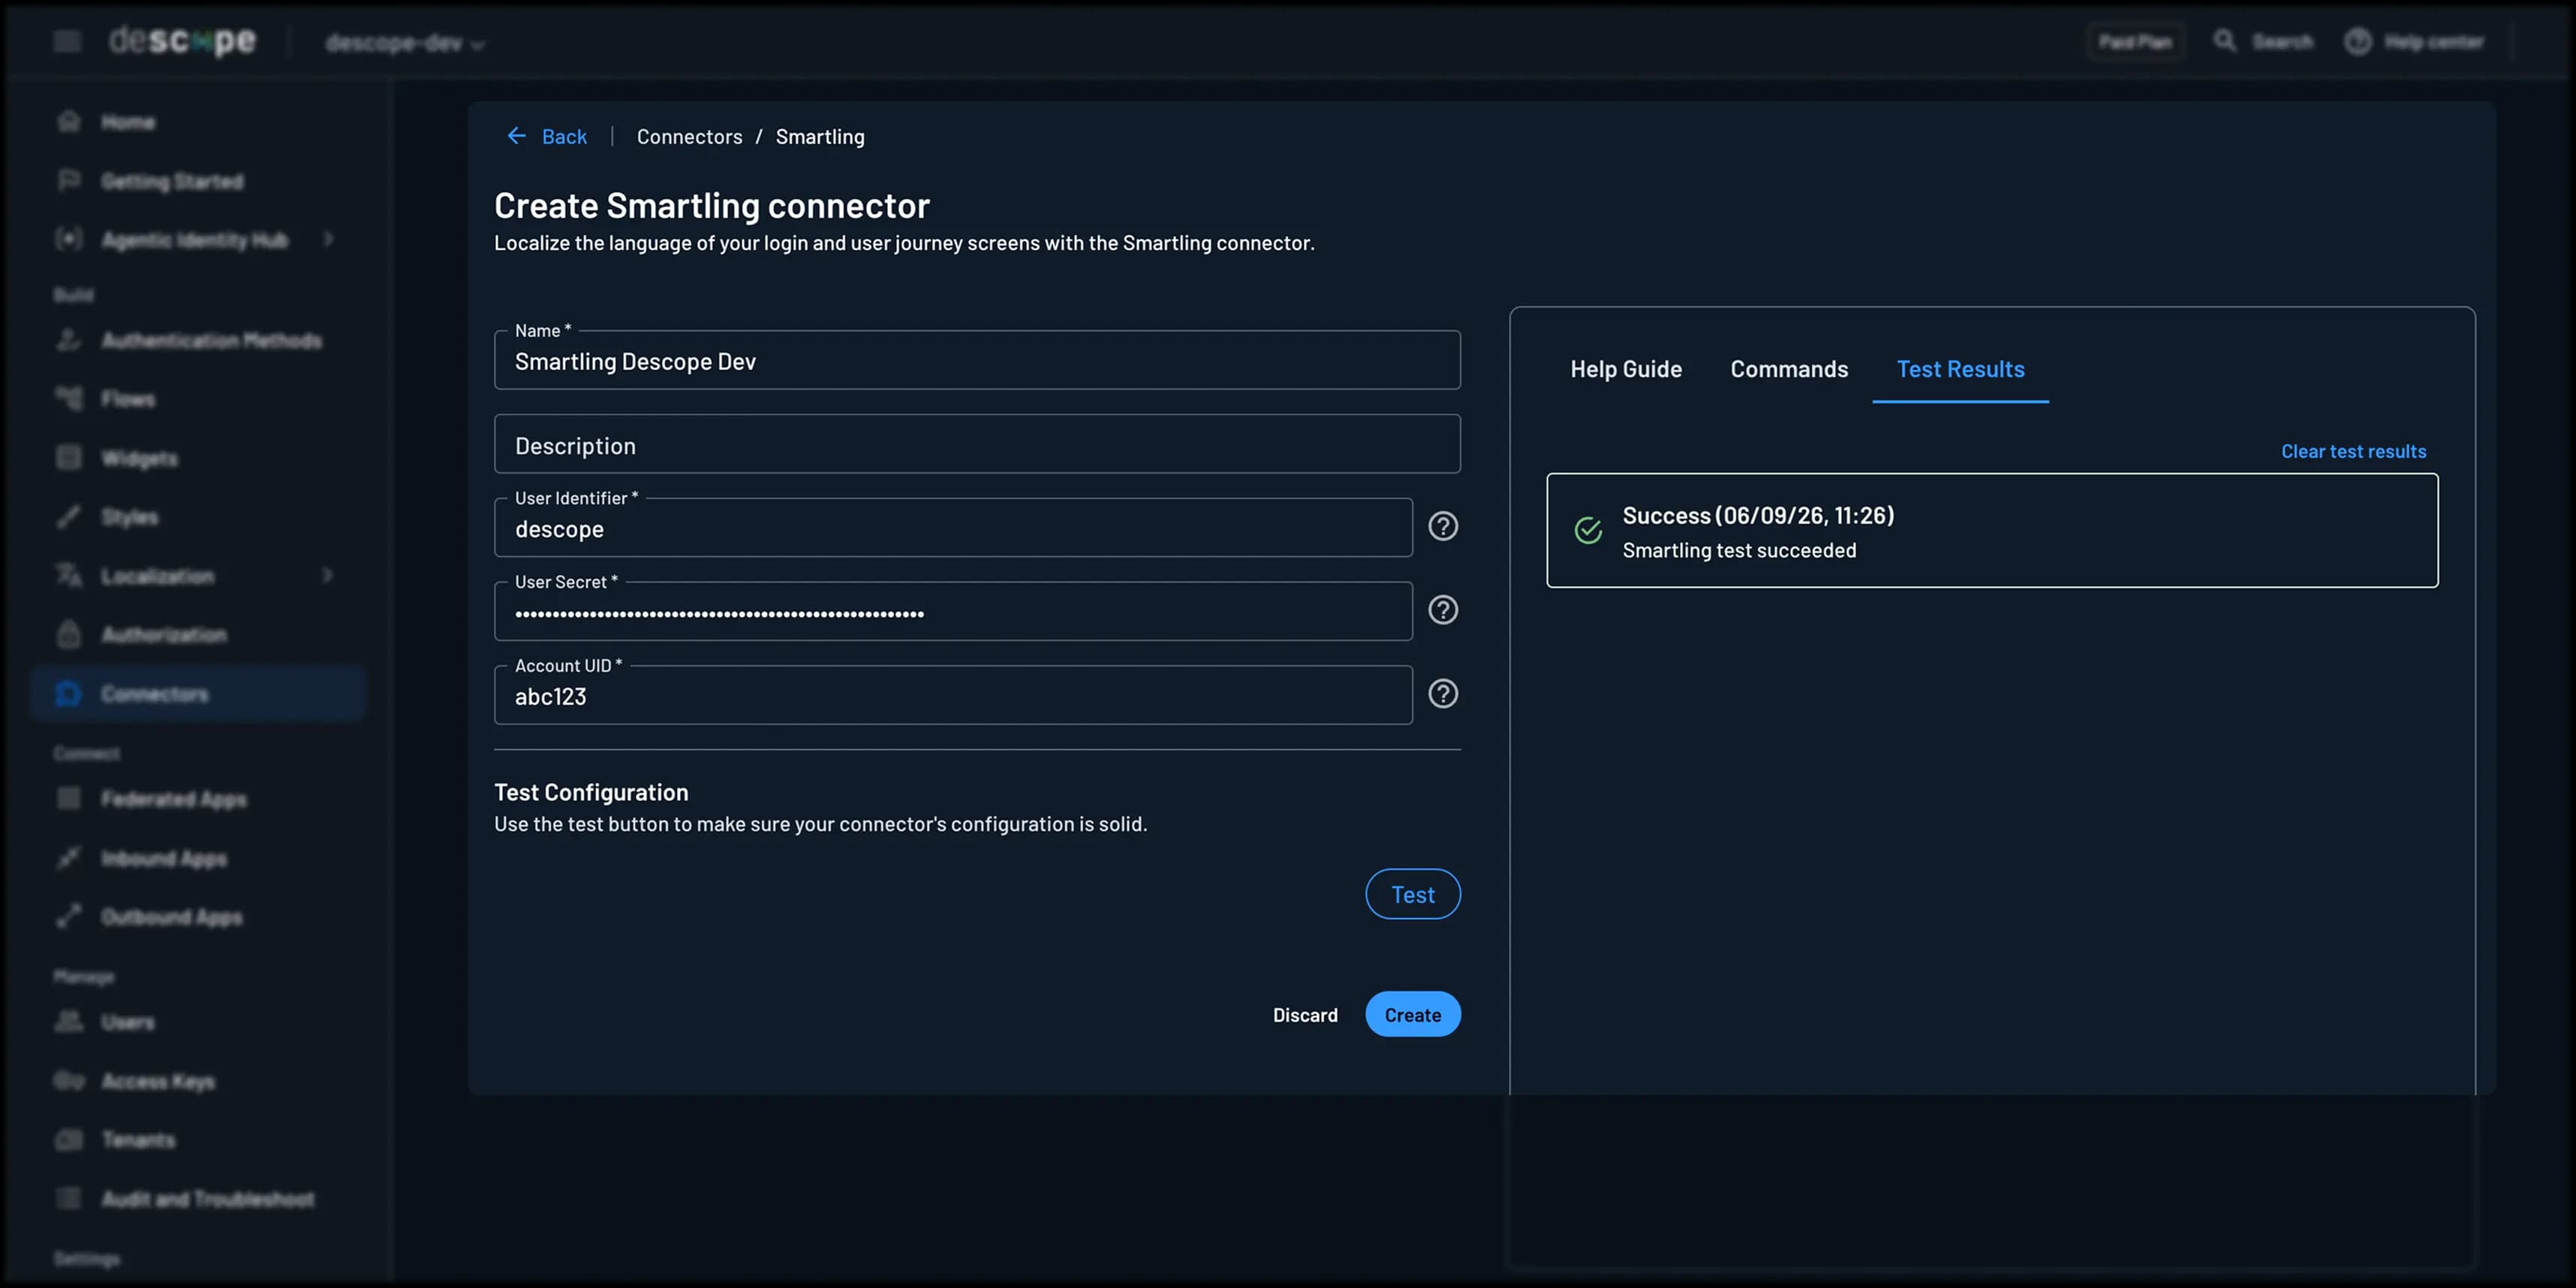Click the Outbound Apps icon

68,916
